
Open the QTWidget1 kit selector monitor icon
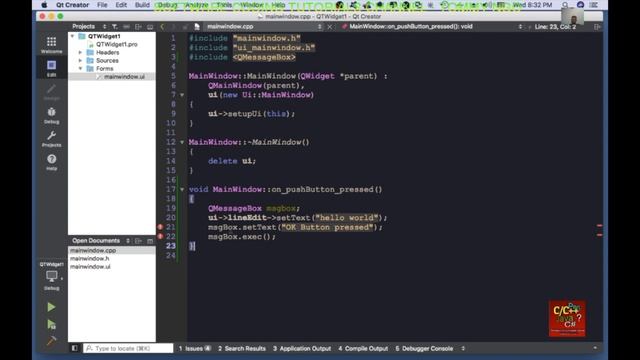pyautogui.click(x=51, y=276)
